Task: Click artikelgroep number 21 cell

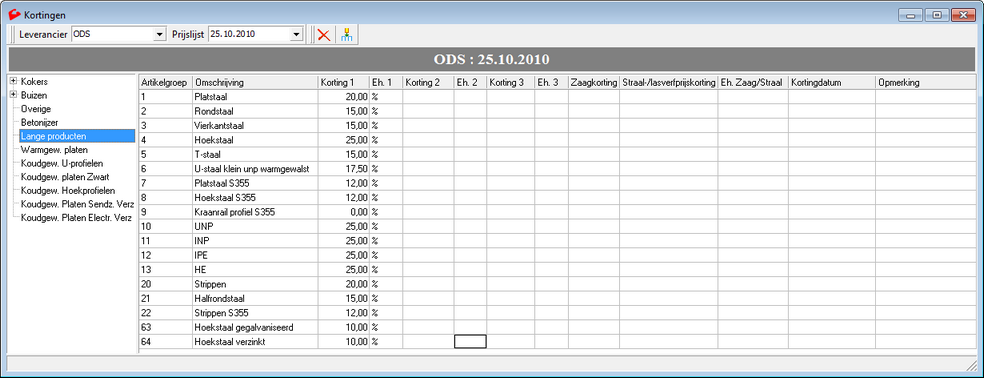Action: [x=165, y=299]
